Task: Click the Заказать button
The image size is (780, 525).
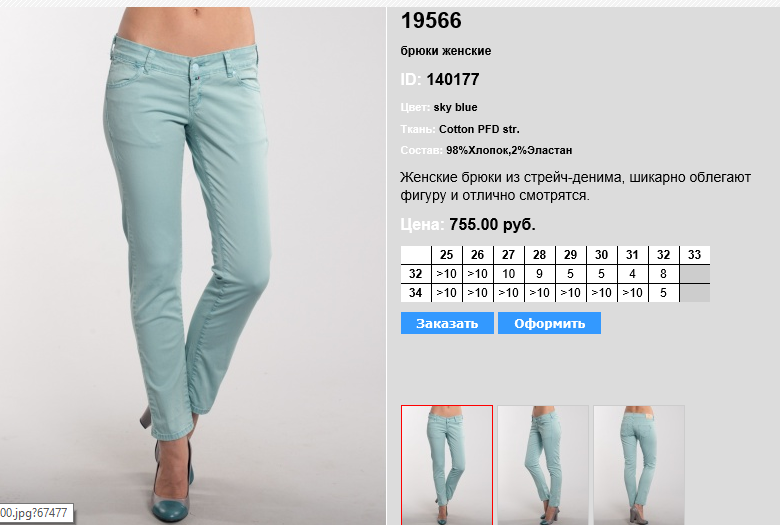Action: click(x=447, y=323)
